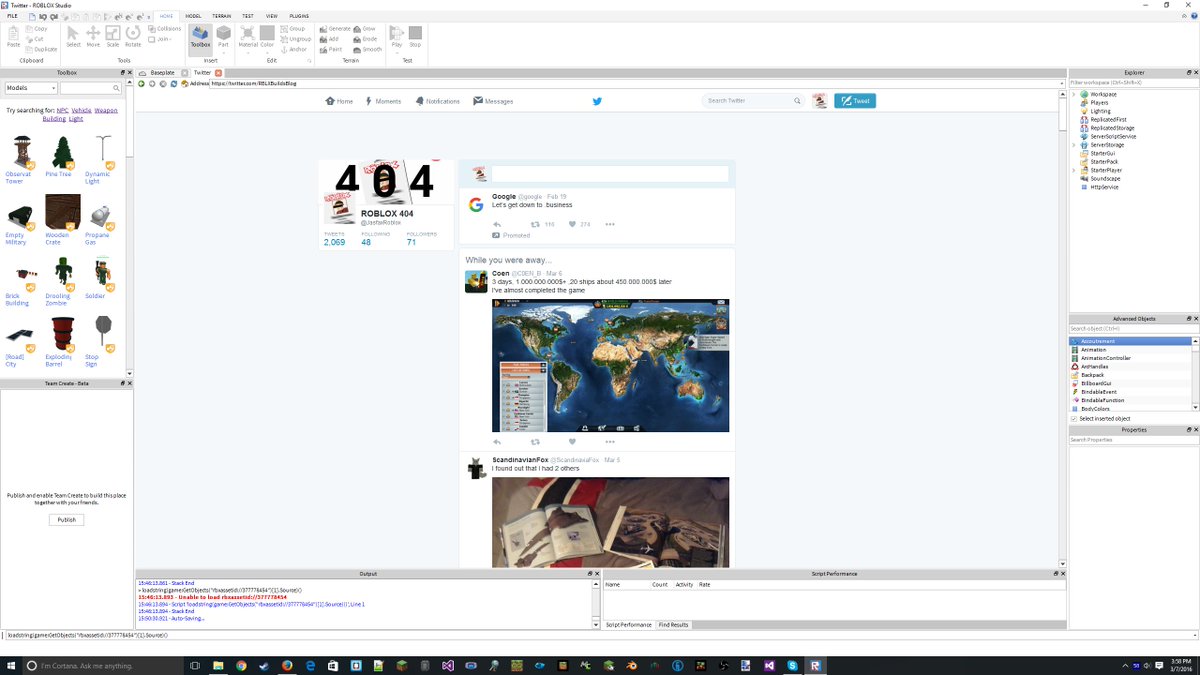Toggle Select inserted object checkbox
This screenshot has width=1200, height=675.
click(x=1074, y=419)
